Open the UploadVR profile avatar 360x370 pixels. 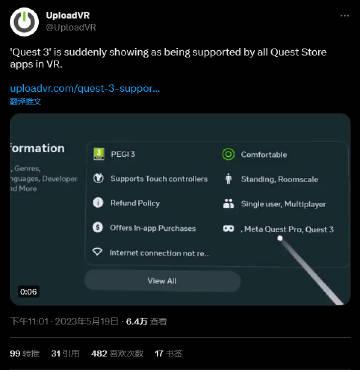[24, 22]
